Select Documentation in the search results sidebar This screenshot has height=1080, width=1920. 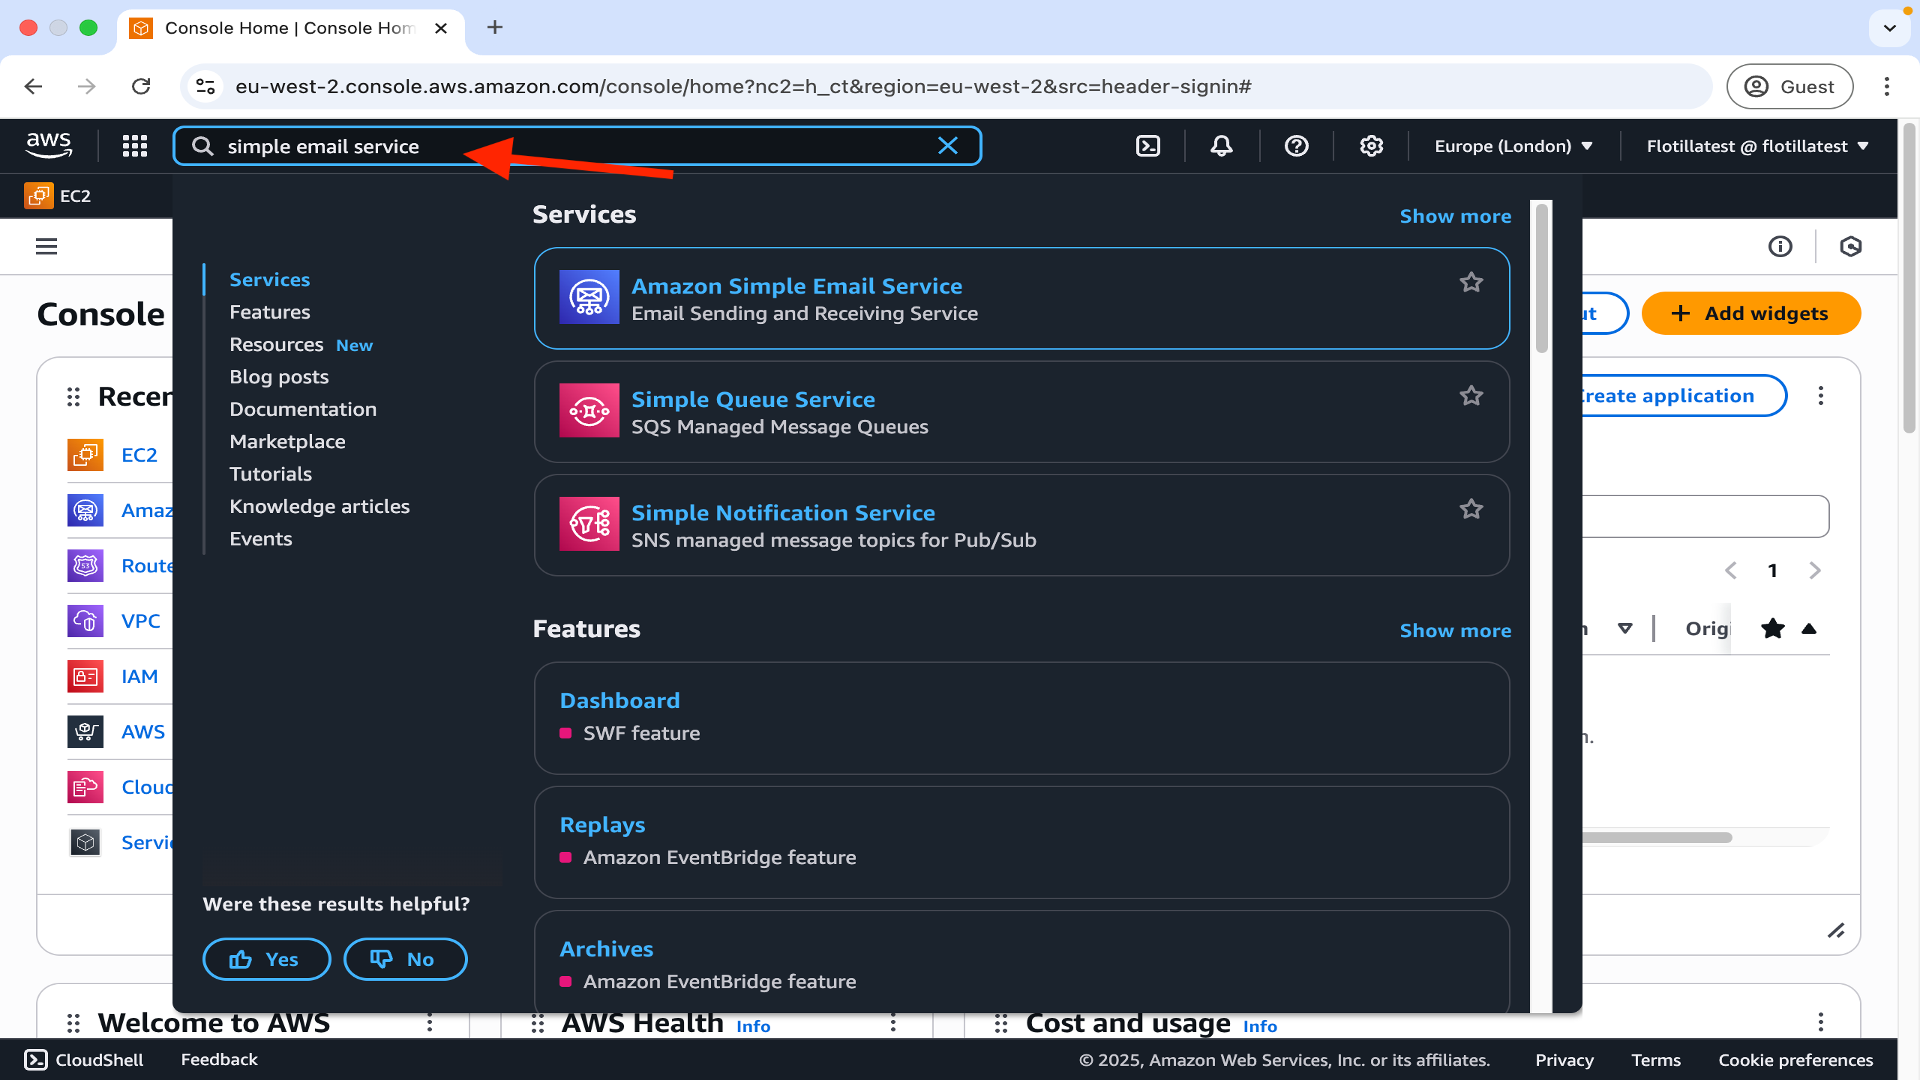pos(302,409)
